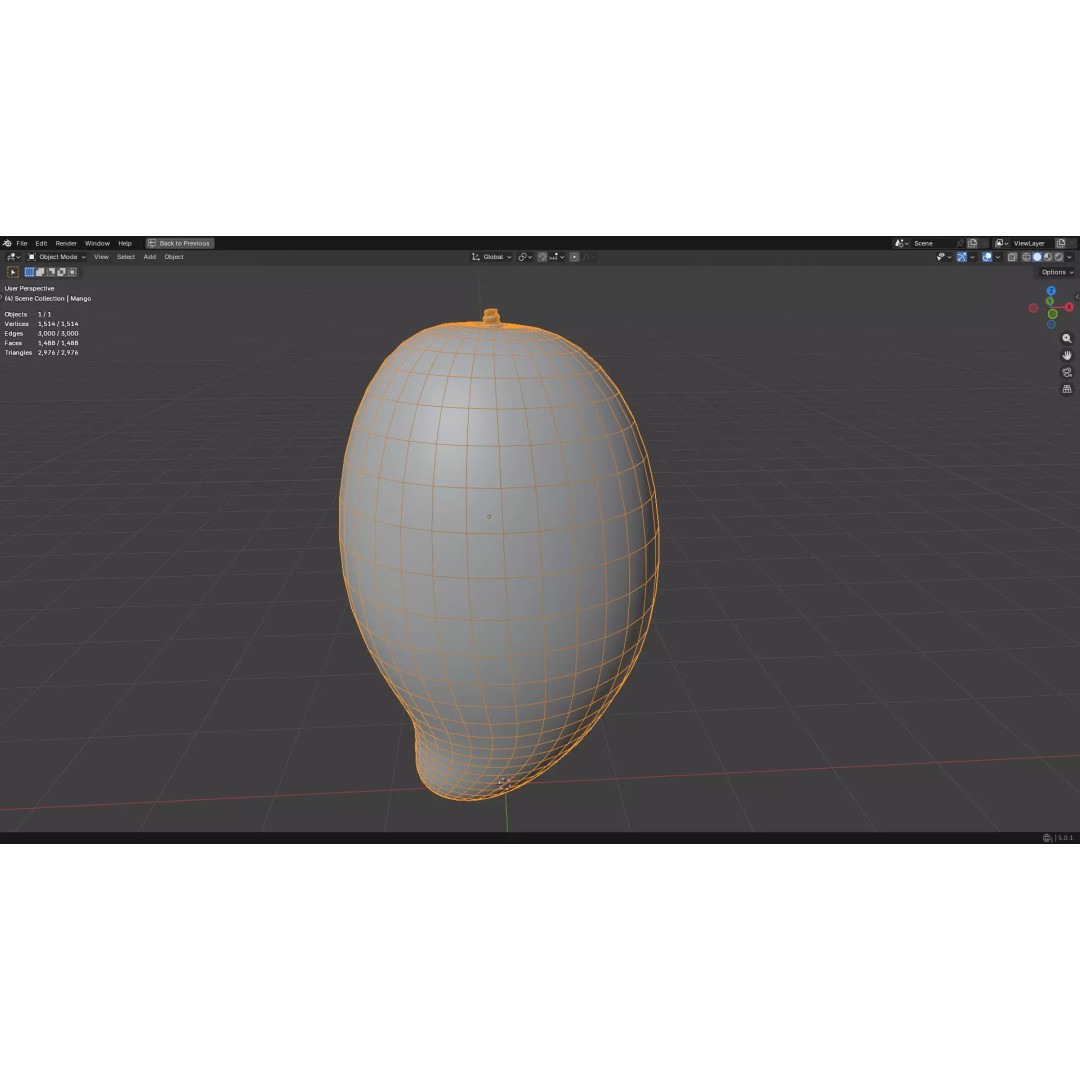Pin the scene to workspace

[959, 243]
